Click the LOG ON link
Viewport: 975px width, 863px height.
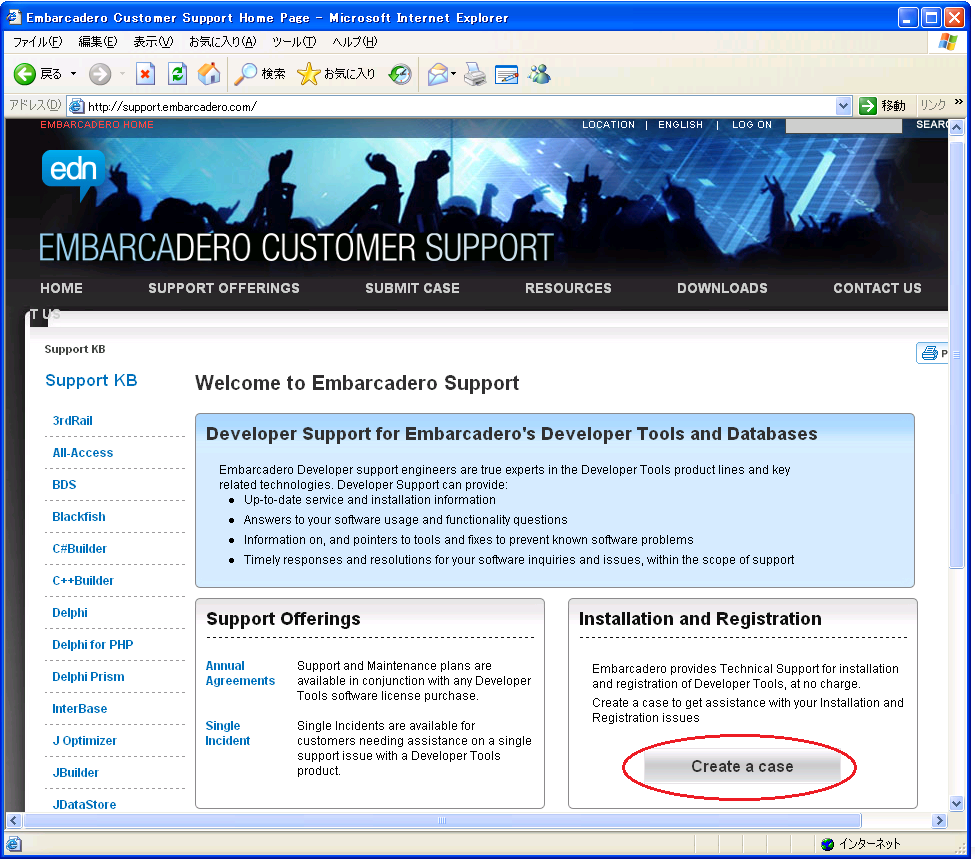click(x=752, y=125)
